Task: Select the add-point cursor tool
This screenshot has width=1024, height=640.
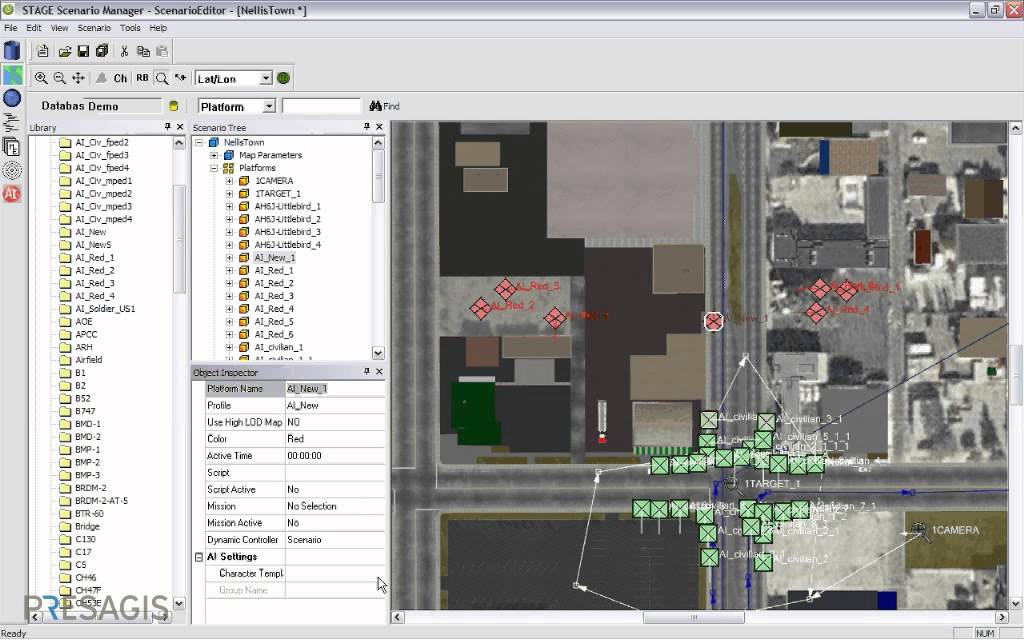Action: coord(180,78)
